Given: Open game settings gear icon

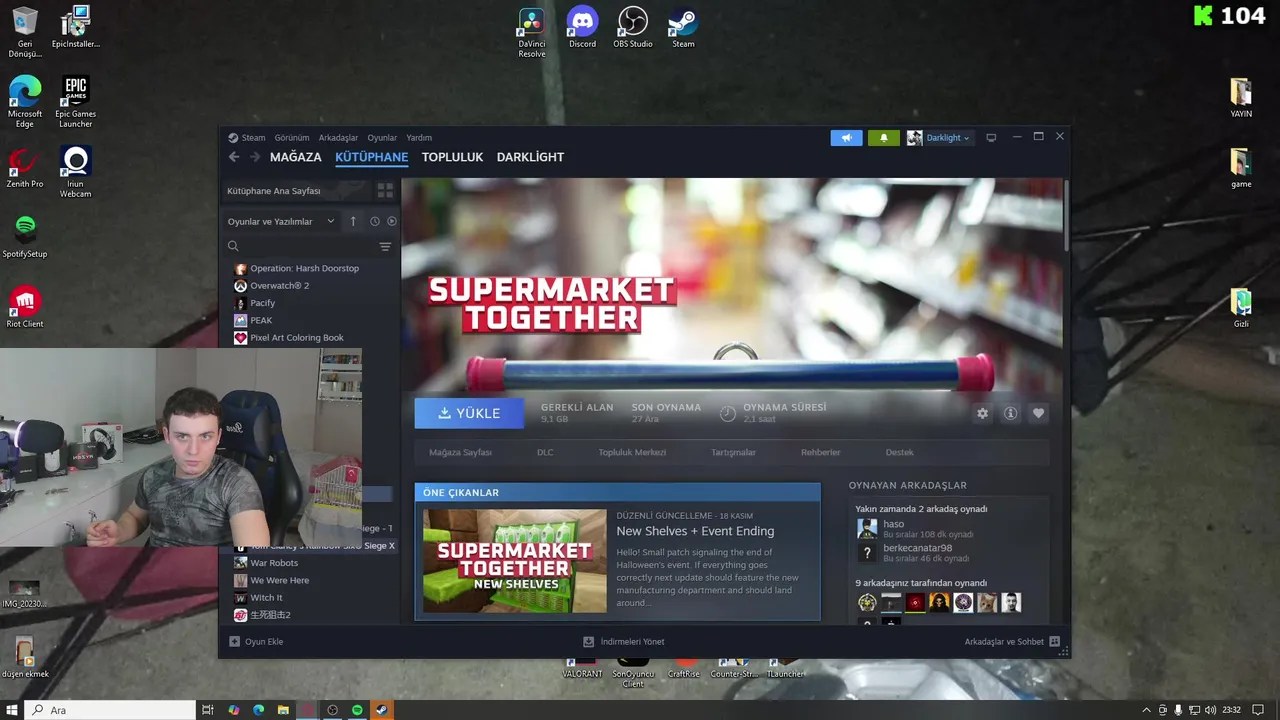Looking at the screenshot, I should (982, 413).
